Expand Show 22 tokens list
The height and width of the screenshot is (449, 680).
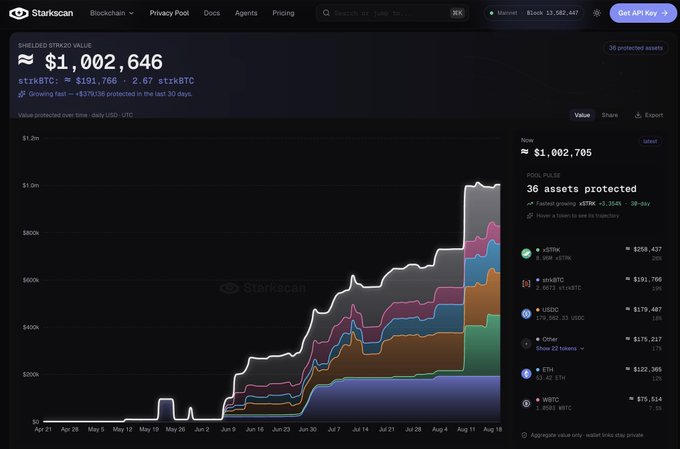pos(560,348)
